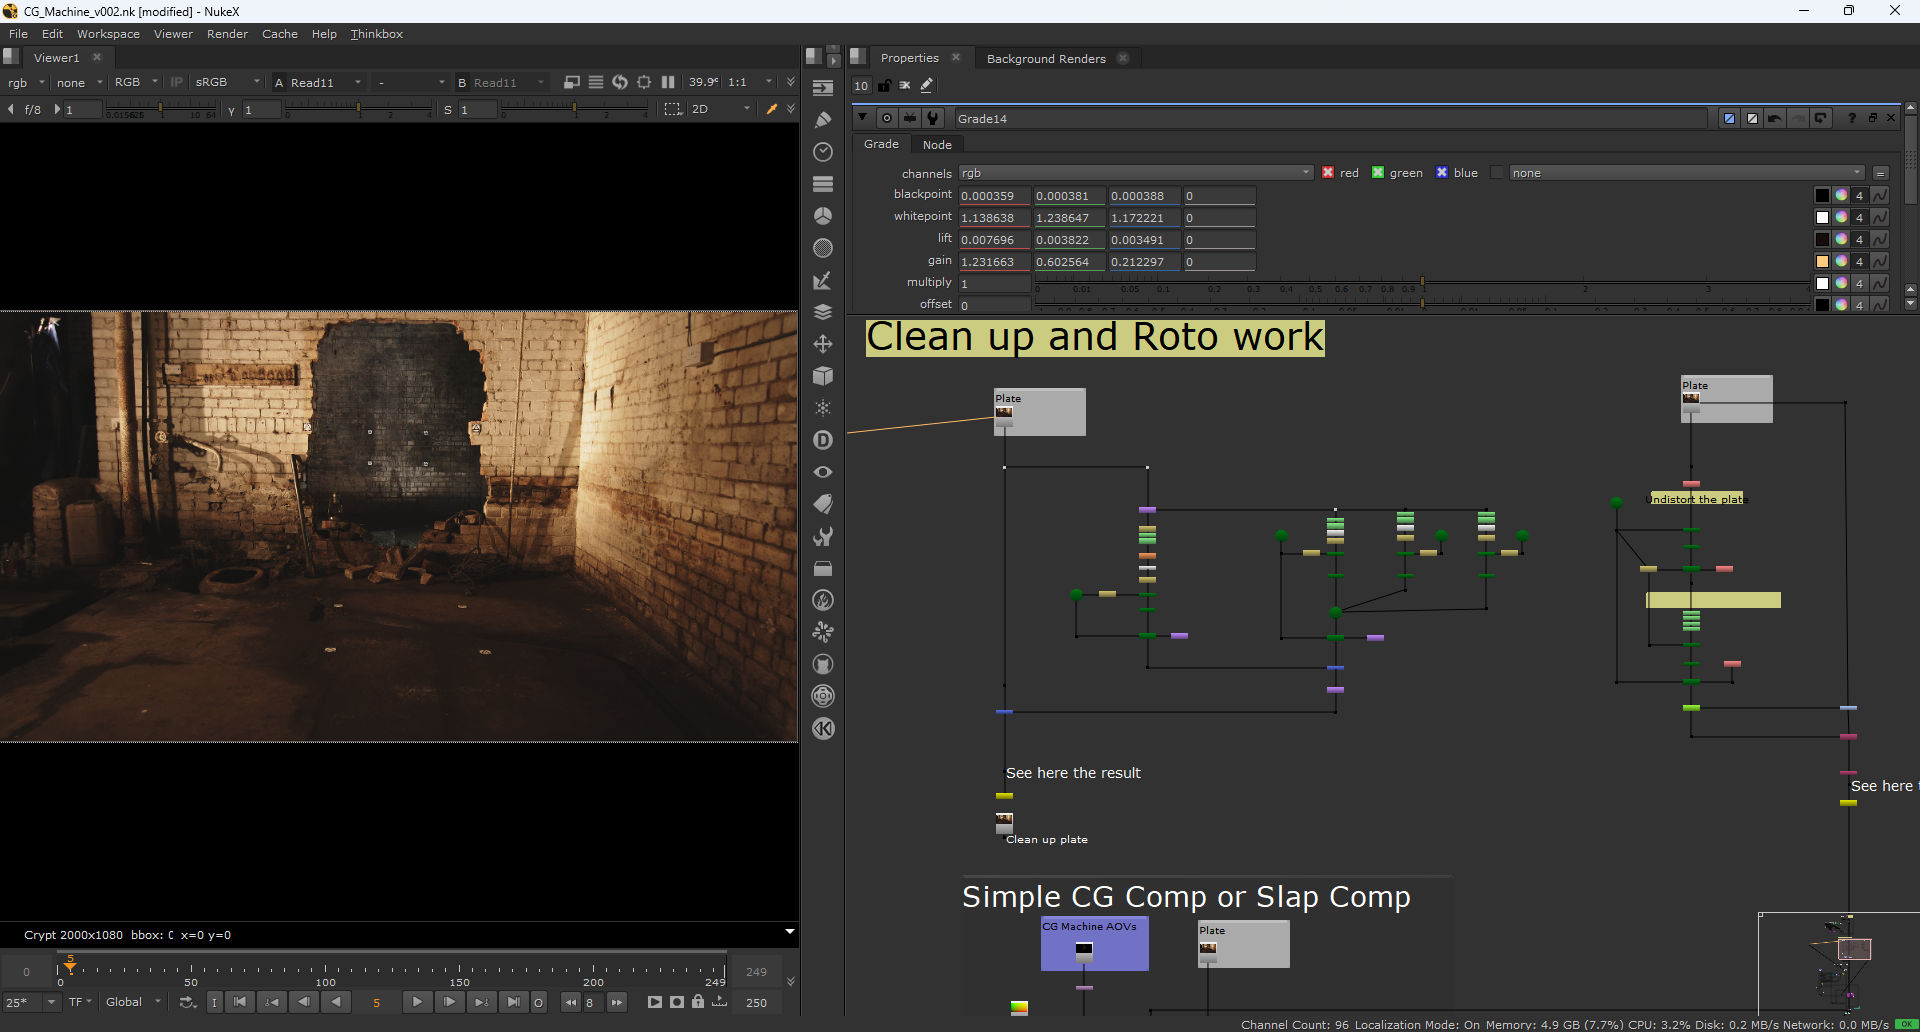1920x1032 pixels.
Task: Pause the viewer with the pause icon
Action: [x=668, y=82]
